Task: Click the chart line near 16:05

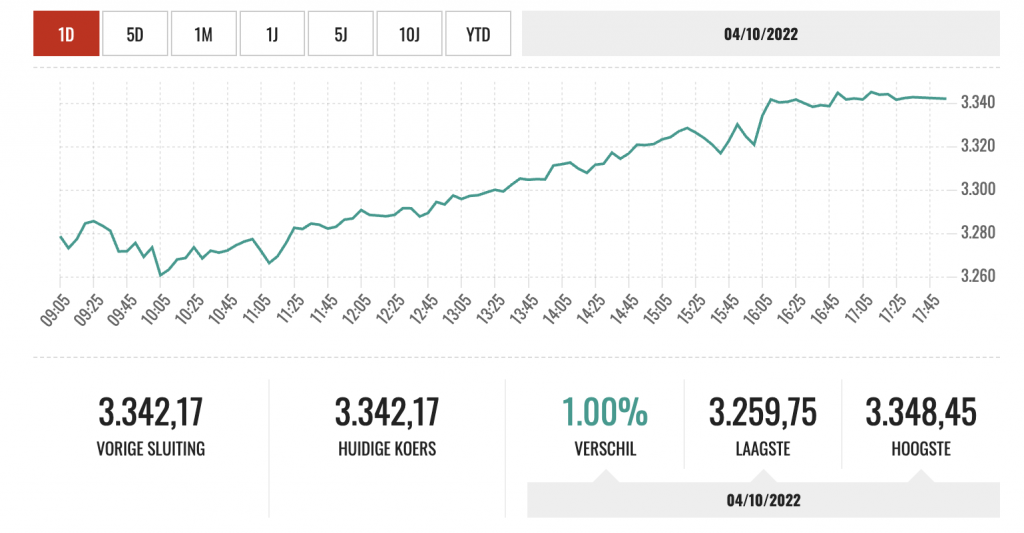Action: point(763,113)
